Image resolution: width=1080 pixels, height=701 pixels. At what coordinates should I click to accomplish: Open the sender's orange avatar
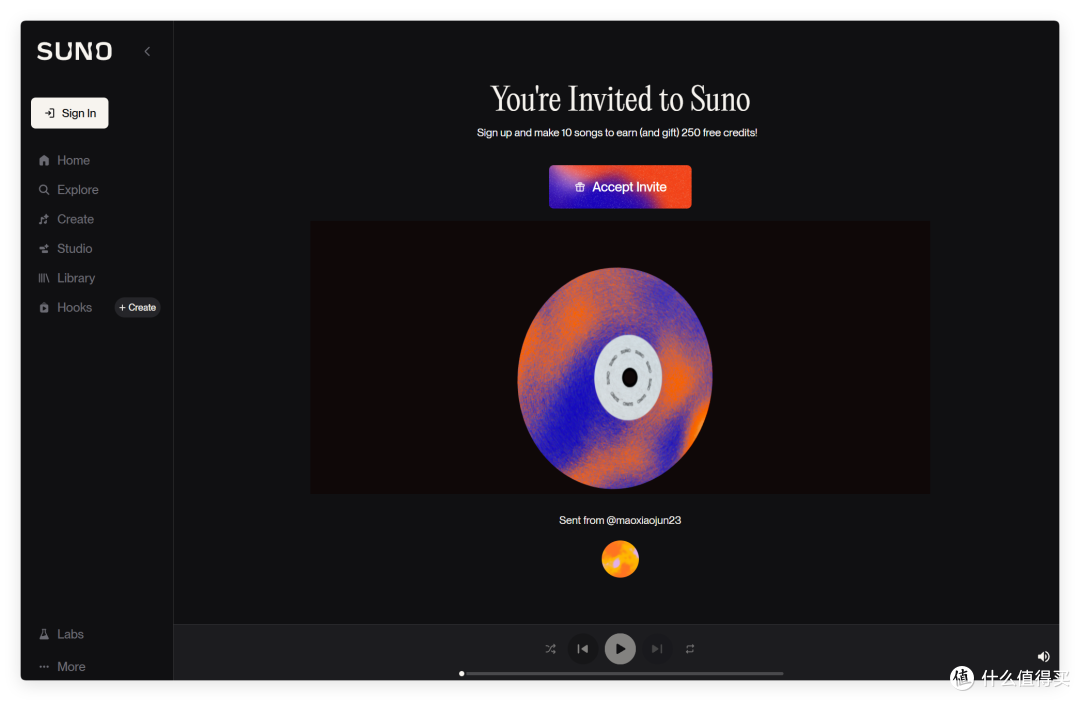(620, 559)
